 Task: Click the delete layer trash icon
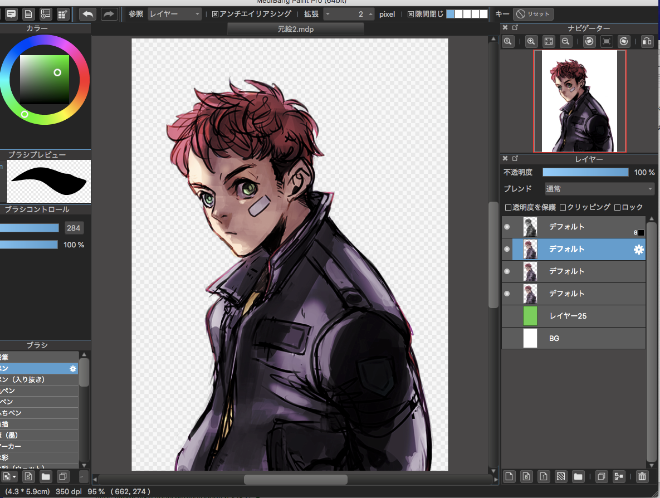click(643, 477)
